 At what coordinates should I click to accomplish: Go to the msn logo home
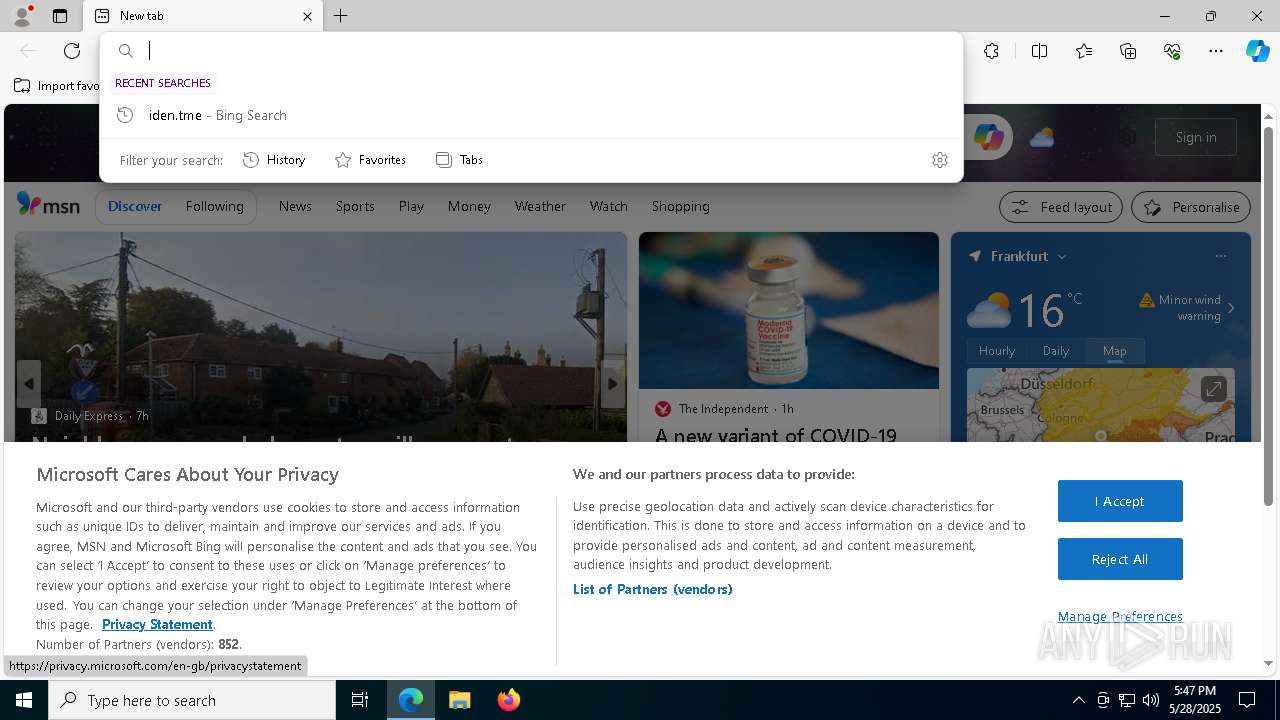coord(48,205)
